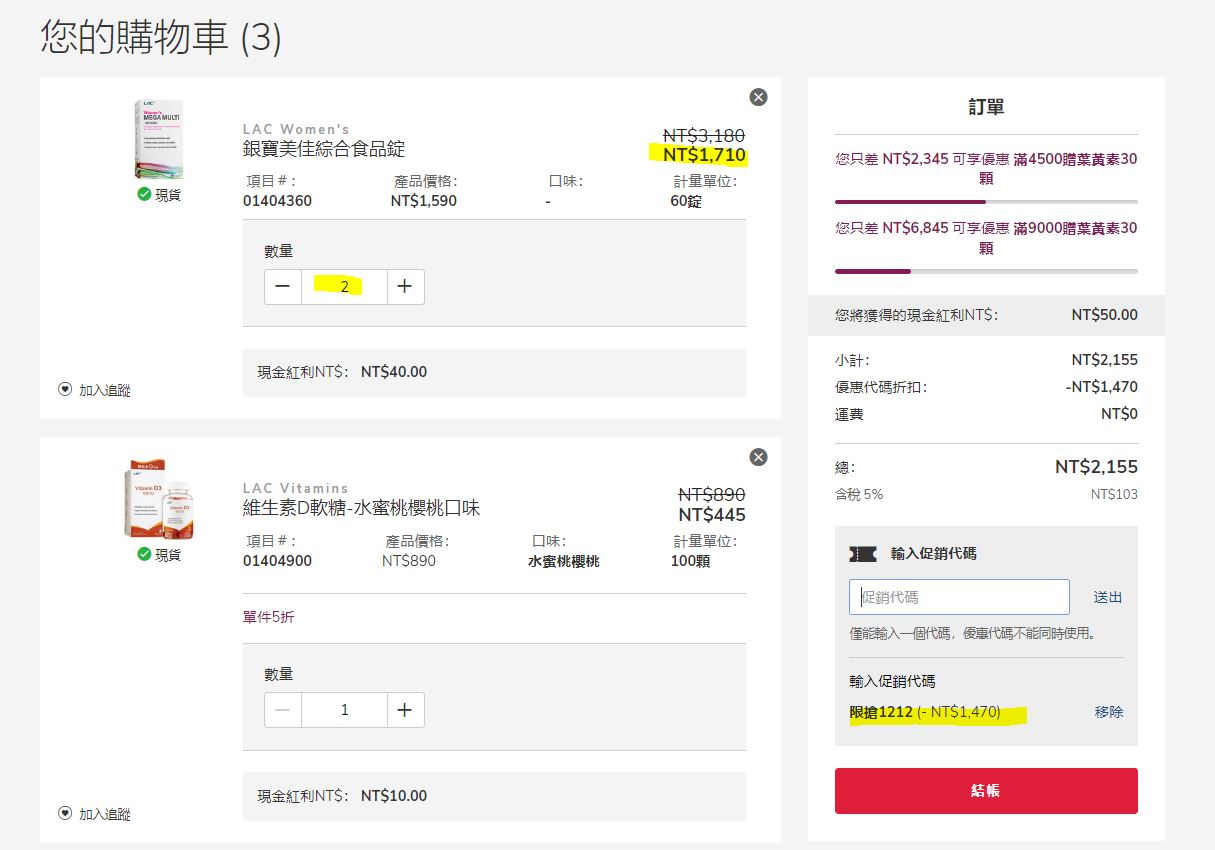This screenshot has width=1215, height=850.
Task: Increase quantity of 維生素D軟糖
Action: coord(405,710)
